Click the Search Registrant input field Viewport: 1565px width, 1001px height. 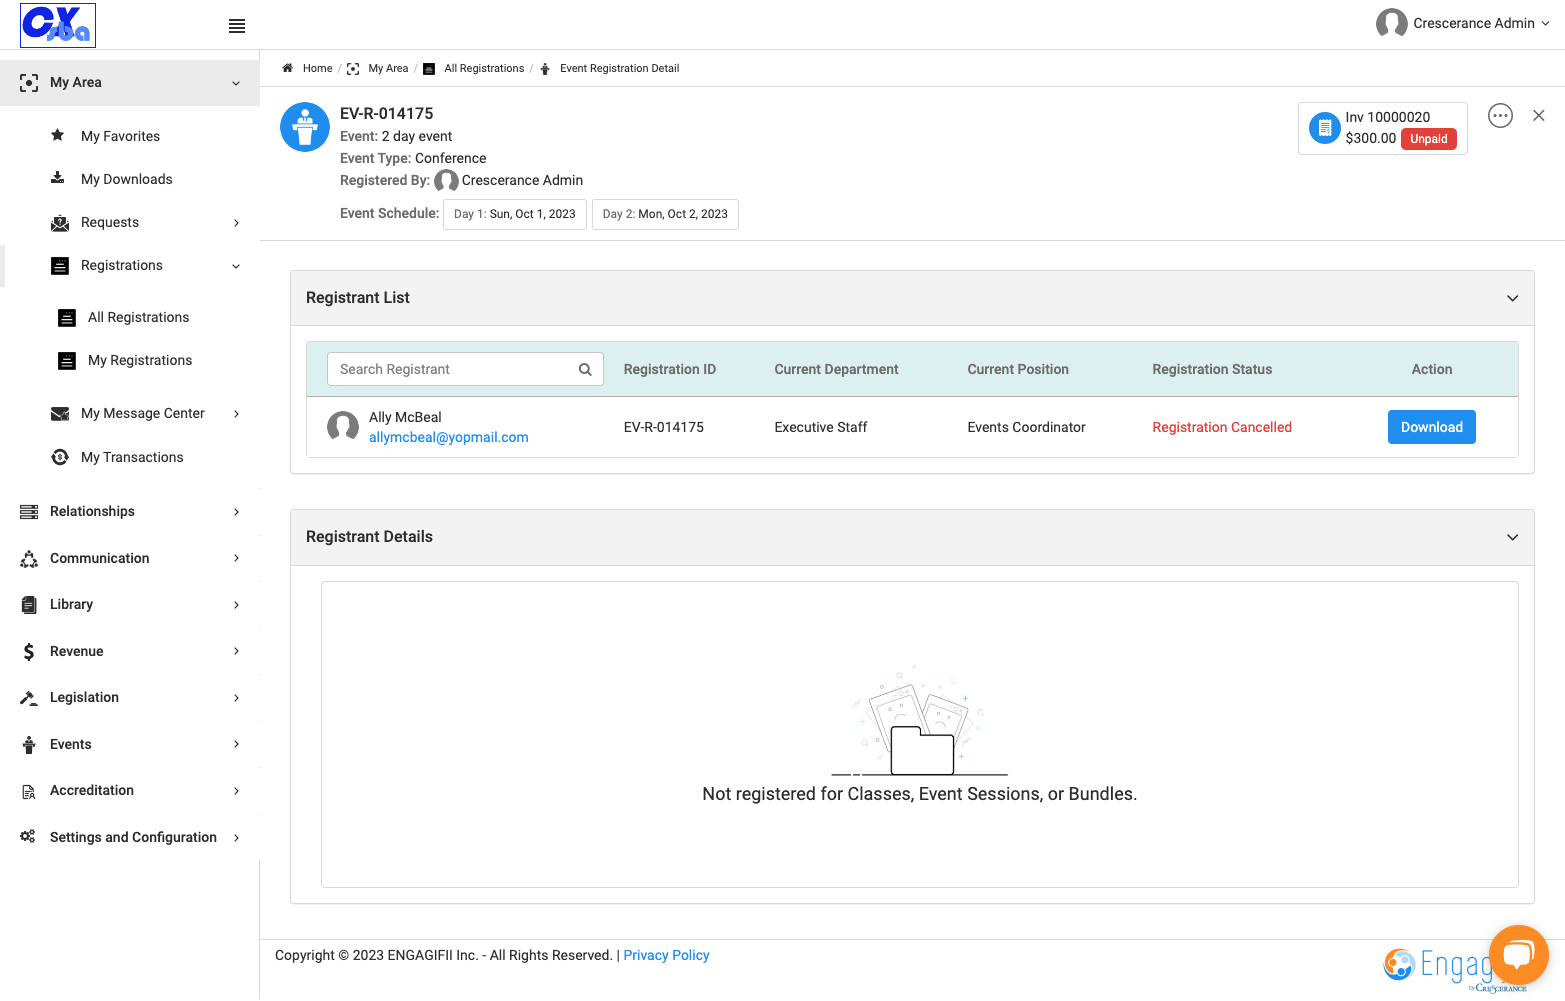click(465, 369)
